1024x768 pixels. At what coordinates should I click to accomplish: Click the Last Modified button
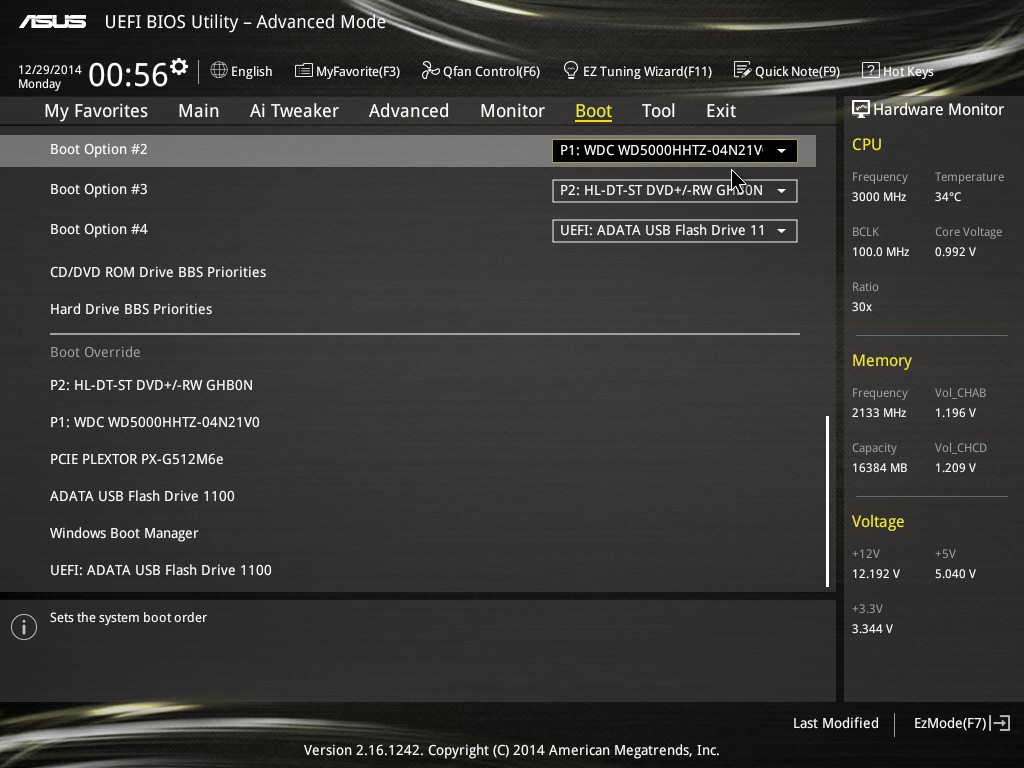[x=835, y=723]
